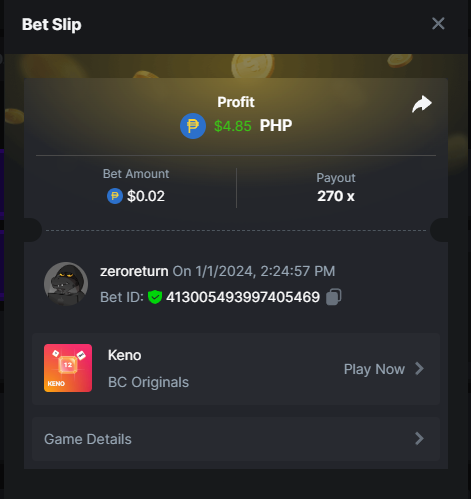Click the 270 x payout value

click(x=336, y=196)
